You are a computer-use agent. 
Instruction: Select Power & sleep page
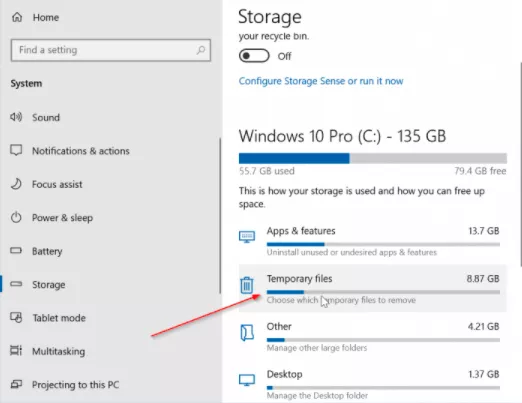click(62, 218)
